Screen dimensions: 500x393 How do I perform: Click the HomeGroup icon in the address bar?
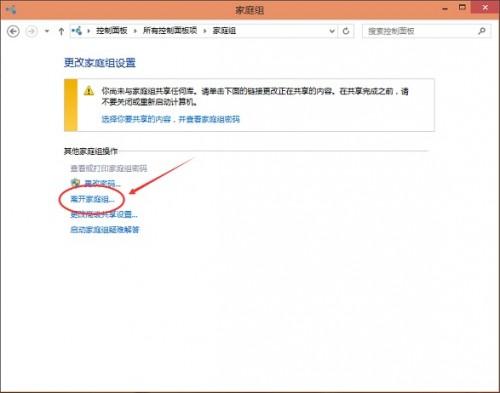[77, 31]
